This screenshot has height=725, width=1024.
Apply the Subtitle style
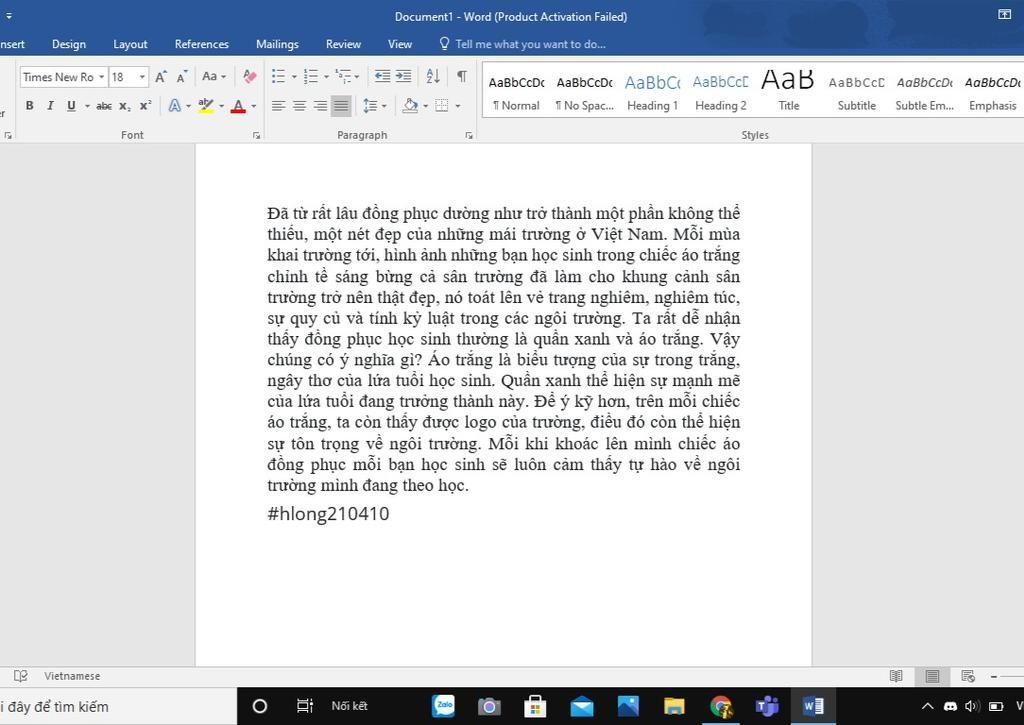pyautogui.click(x=856, y=92)
